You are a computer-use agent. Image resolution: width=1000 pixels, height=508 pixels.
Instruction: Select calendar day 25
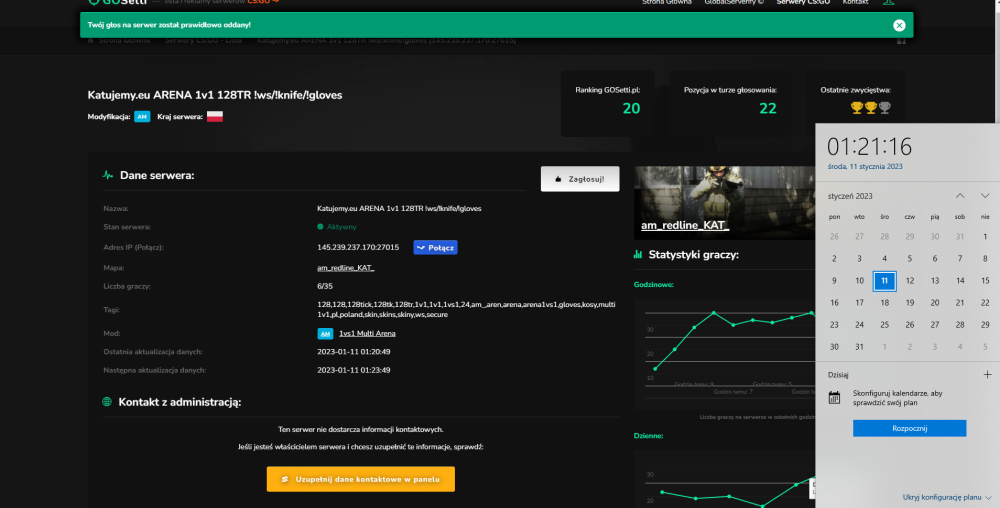pos(885,325)
